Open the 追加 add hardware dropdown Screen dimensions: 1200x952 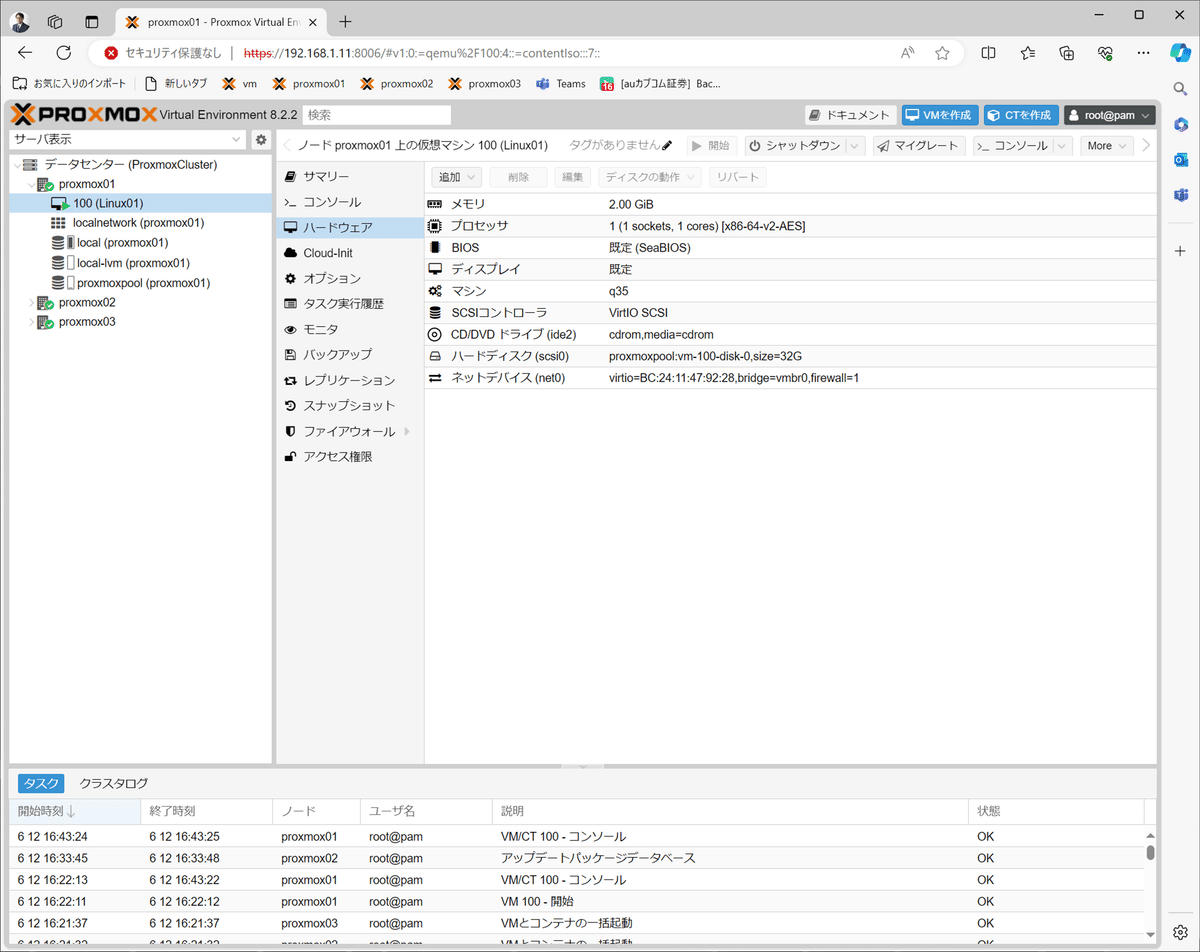(457, 177)
